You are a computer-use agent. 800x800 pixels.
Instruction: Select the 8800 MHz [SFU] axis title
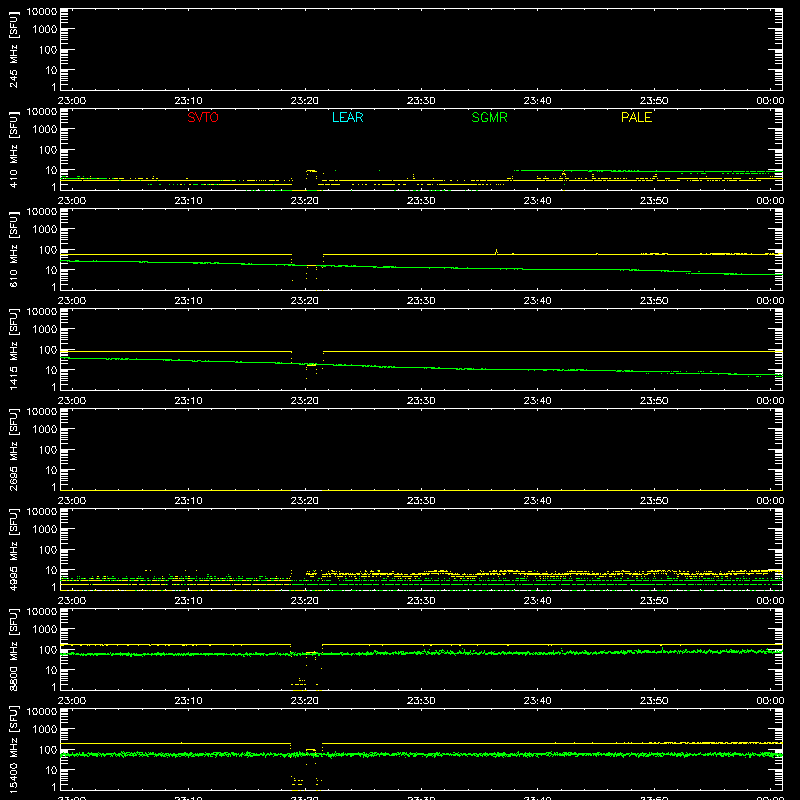pos(14,649)
